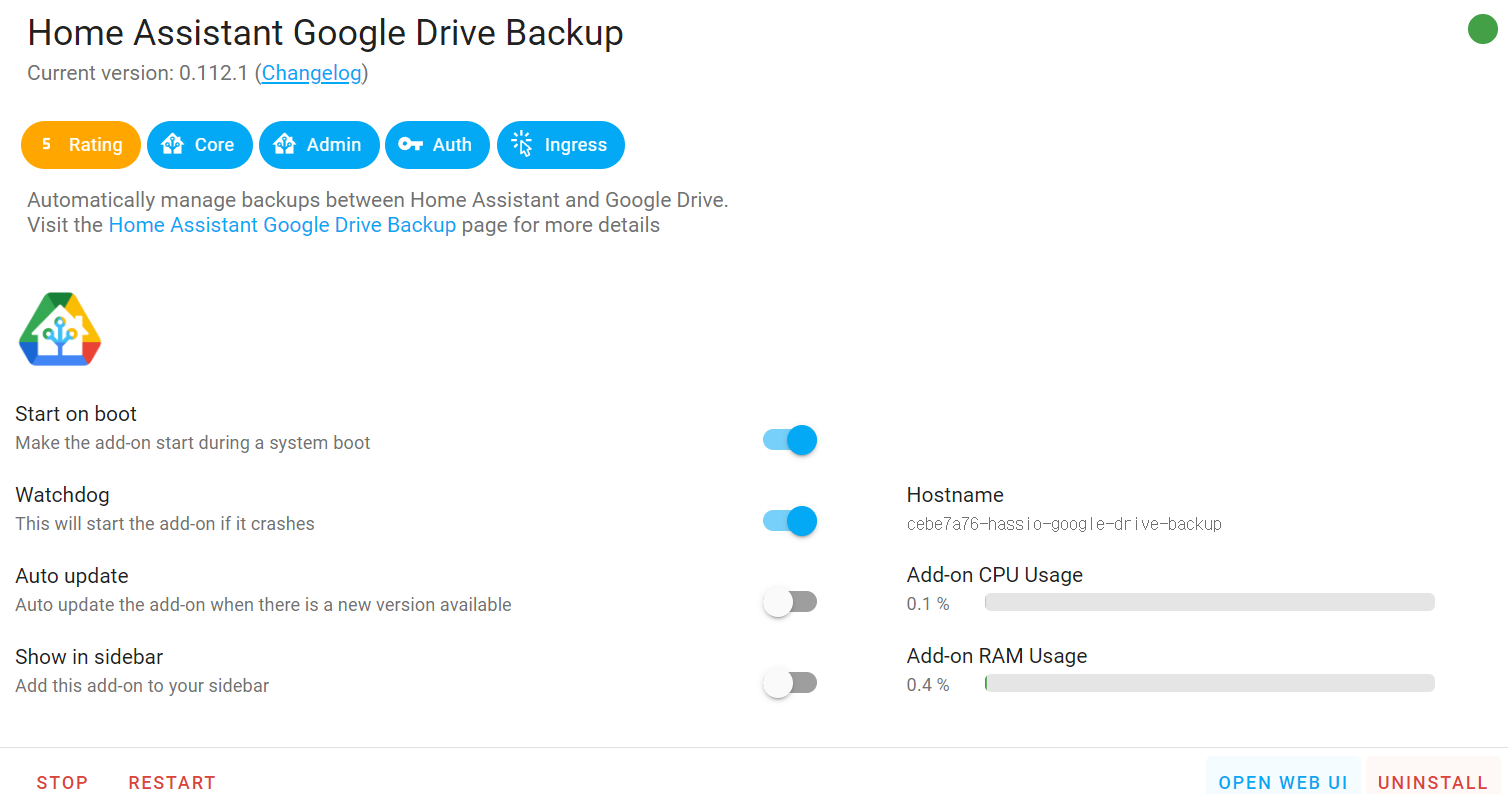
Task: Click 'Add this add-on to your sidebar' text
Action: tap(142, 686)
